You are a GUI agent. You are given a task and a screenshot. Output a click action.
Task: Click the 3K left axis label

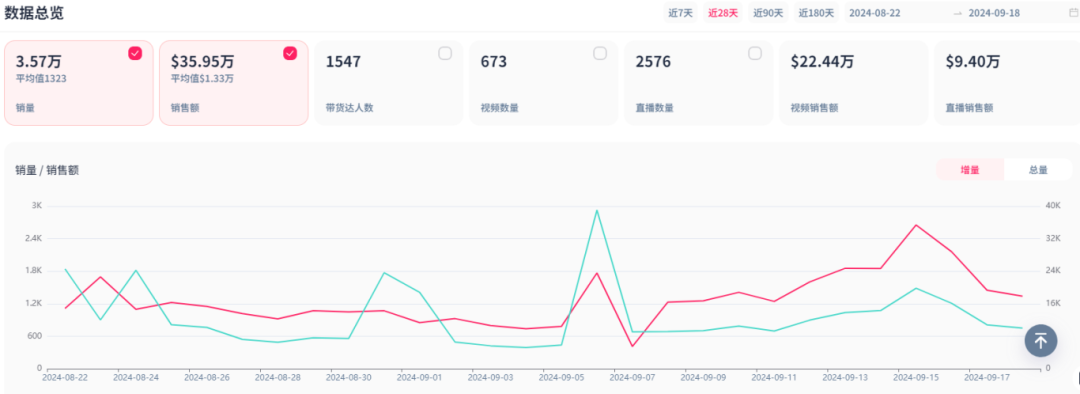[x=37, y=206]
